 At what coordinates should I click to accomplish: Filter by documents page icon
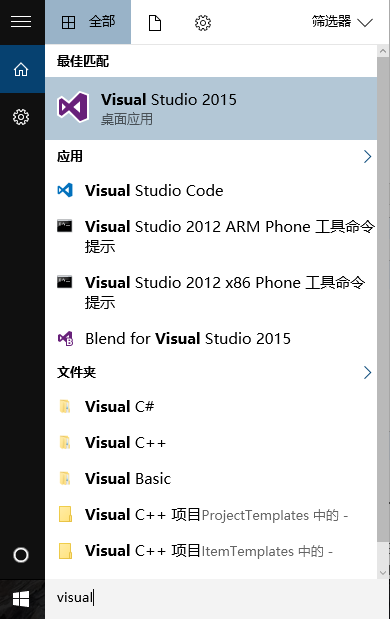pyautogui.click(x=155, y=23)
